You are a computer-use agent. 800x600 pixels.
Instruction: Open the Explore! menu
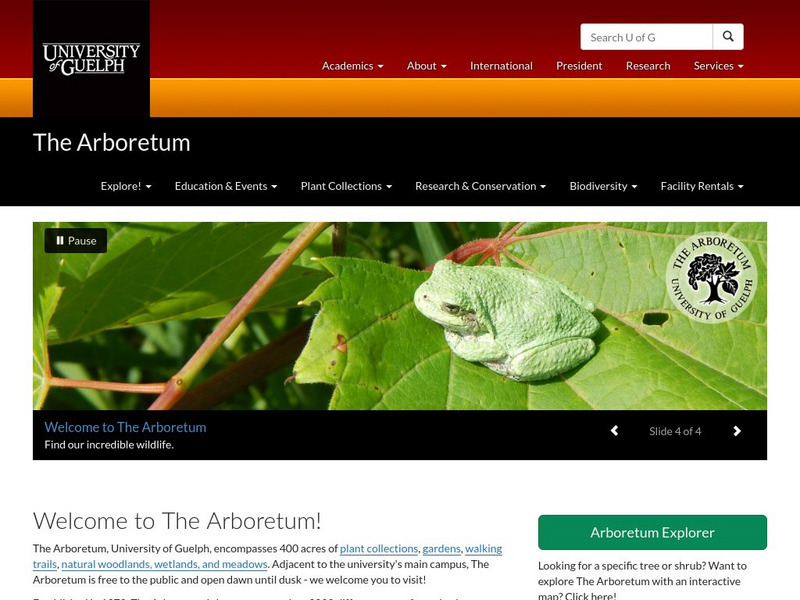(x=126, y=186)
